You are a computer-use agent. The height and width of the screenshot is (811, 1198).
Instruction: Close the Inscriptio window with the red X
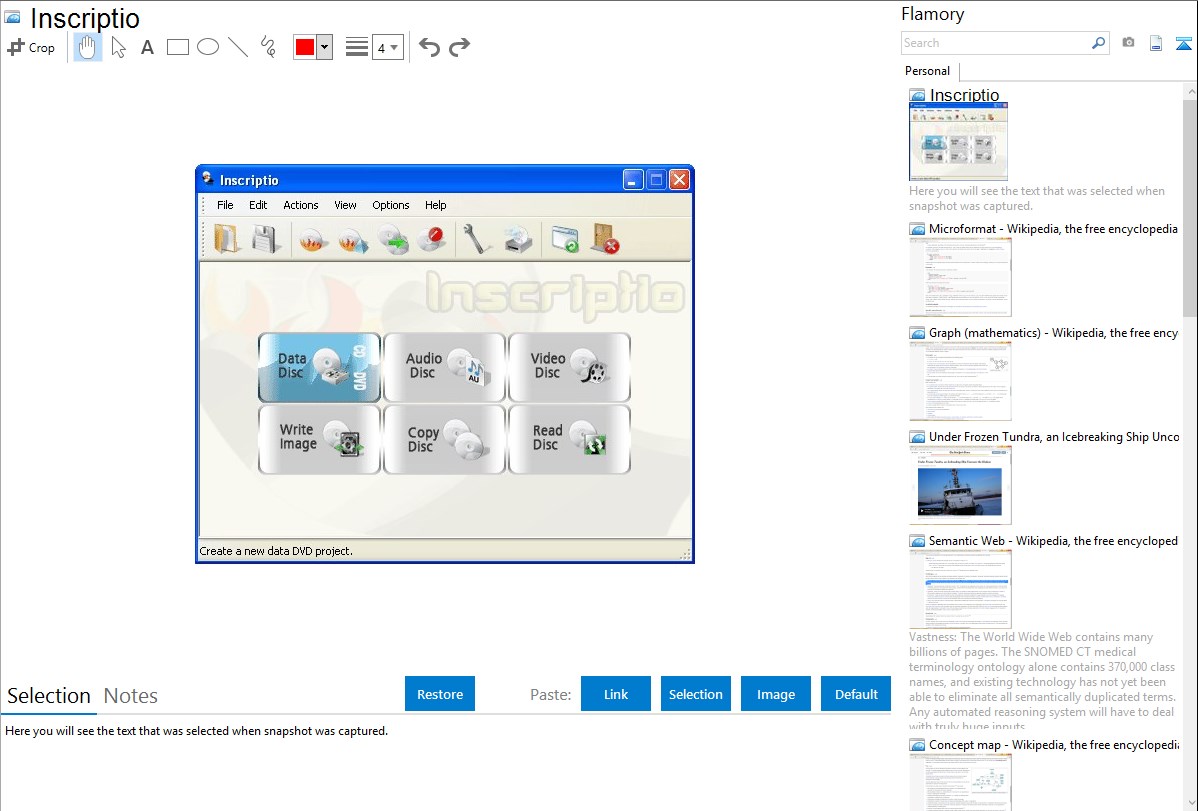point(679,180)
